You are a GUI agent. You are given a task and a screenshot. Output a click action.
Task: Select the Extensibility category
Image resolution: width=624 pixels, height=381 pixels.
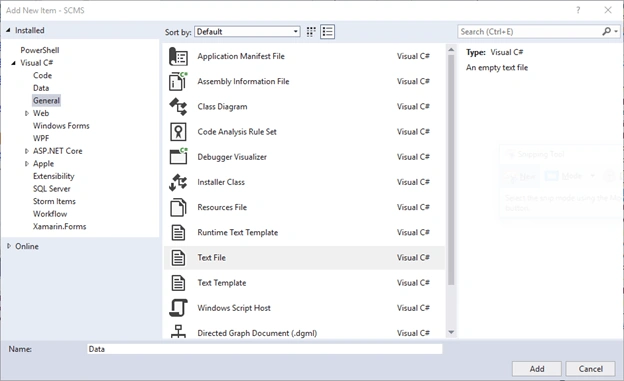(53, 176)
